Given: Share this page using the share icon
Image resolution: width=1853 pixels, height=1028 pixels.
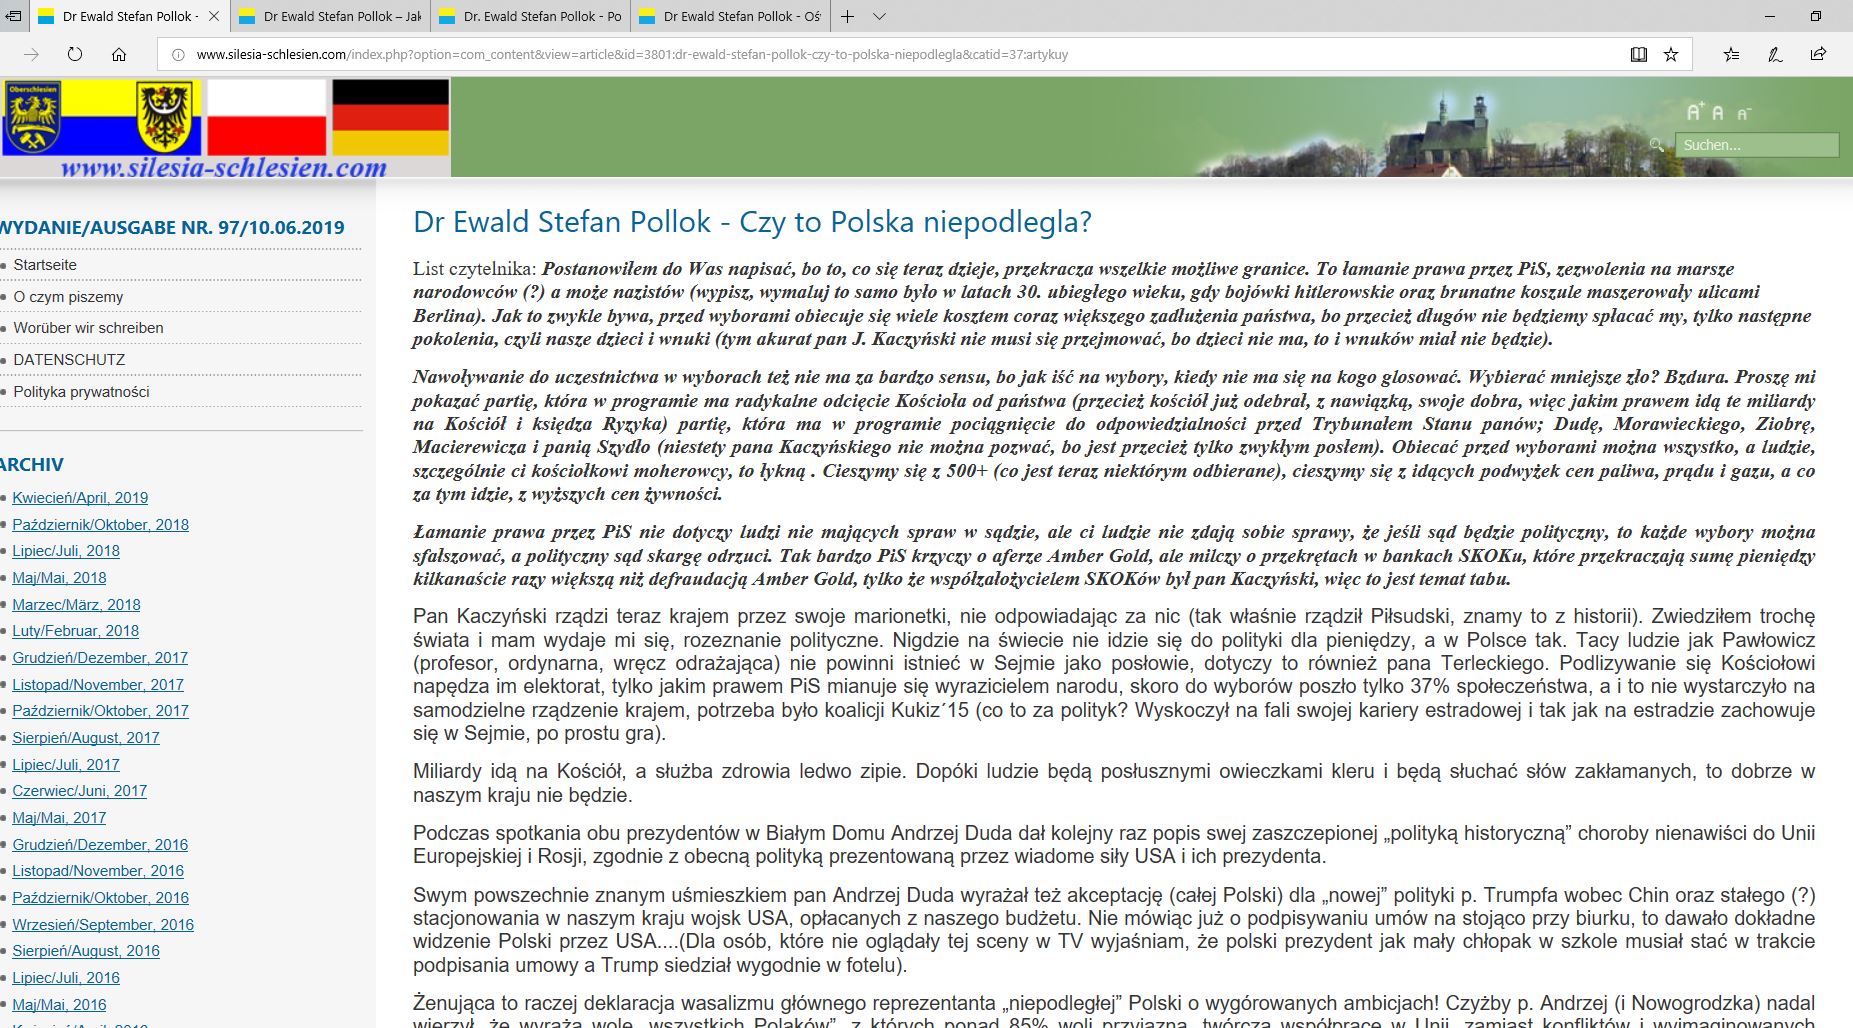Looking at the screenshot, I should (x=1818, y=55).
